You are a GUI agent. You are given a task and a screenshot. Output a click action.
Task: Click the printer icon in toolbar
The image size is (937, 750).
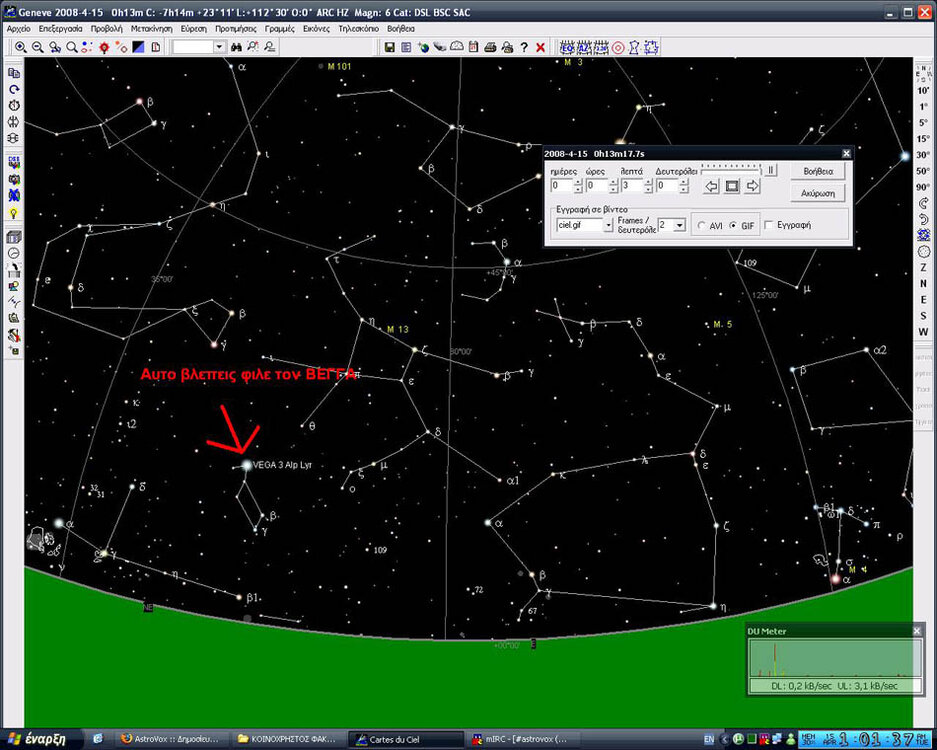pyautogui.click(x=491, y=47)
